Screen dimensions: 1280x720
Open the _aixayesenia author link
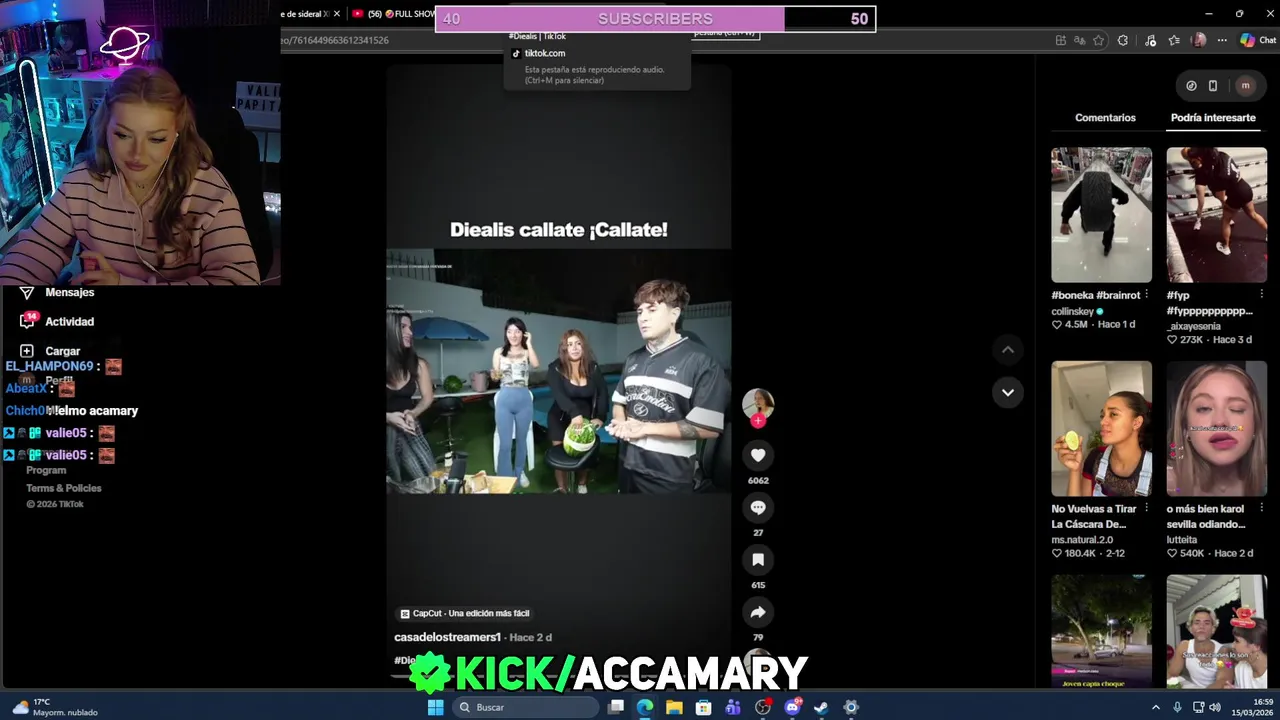(x=1194, y=326)
